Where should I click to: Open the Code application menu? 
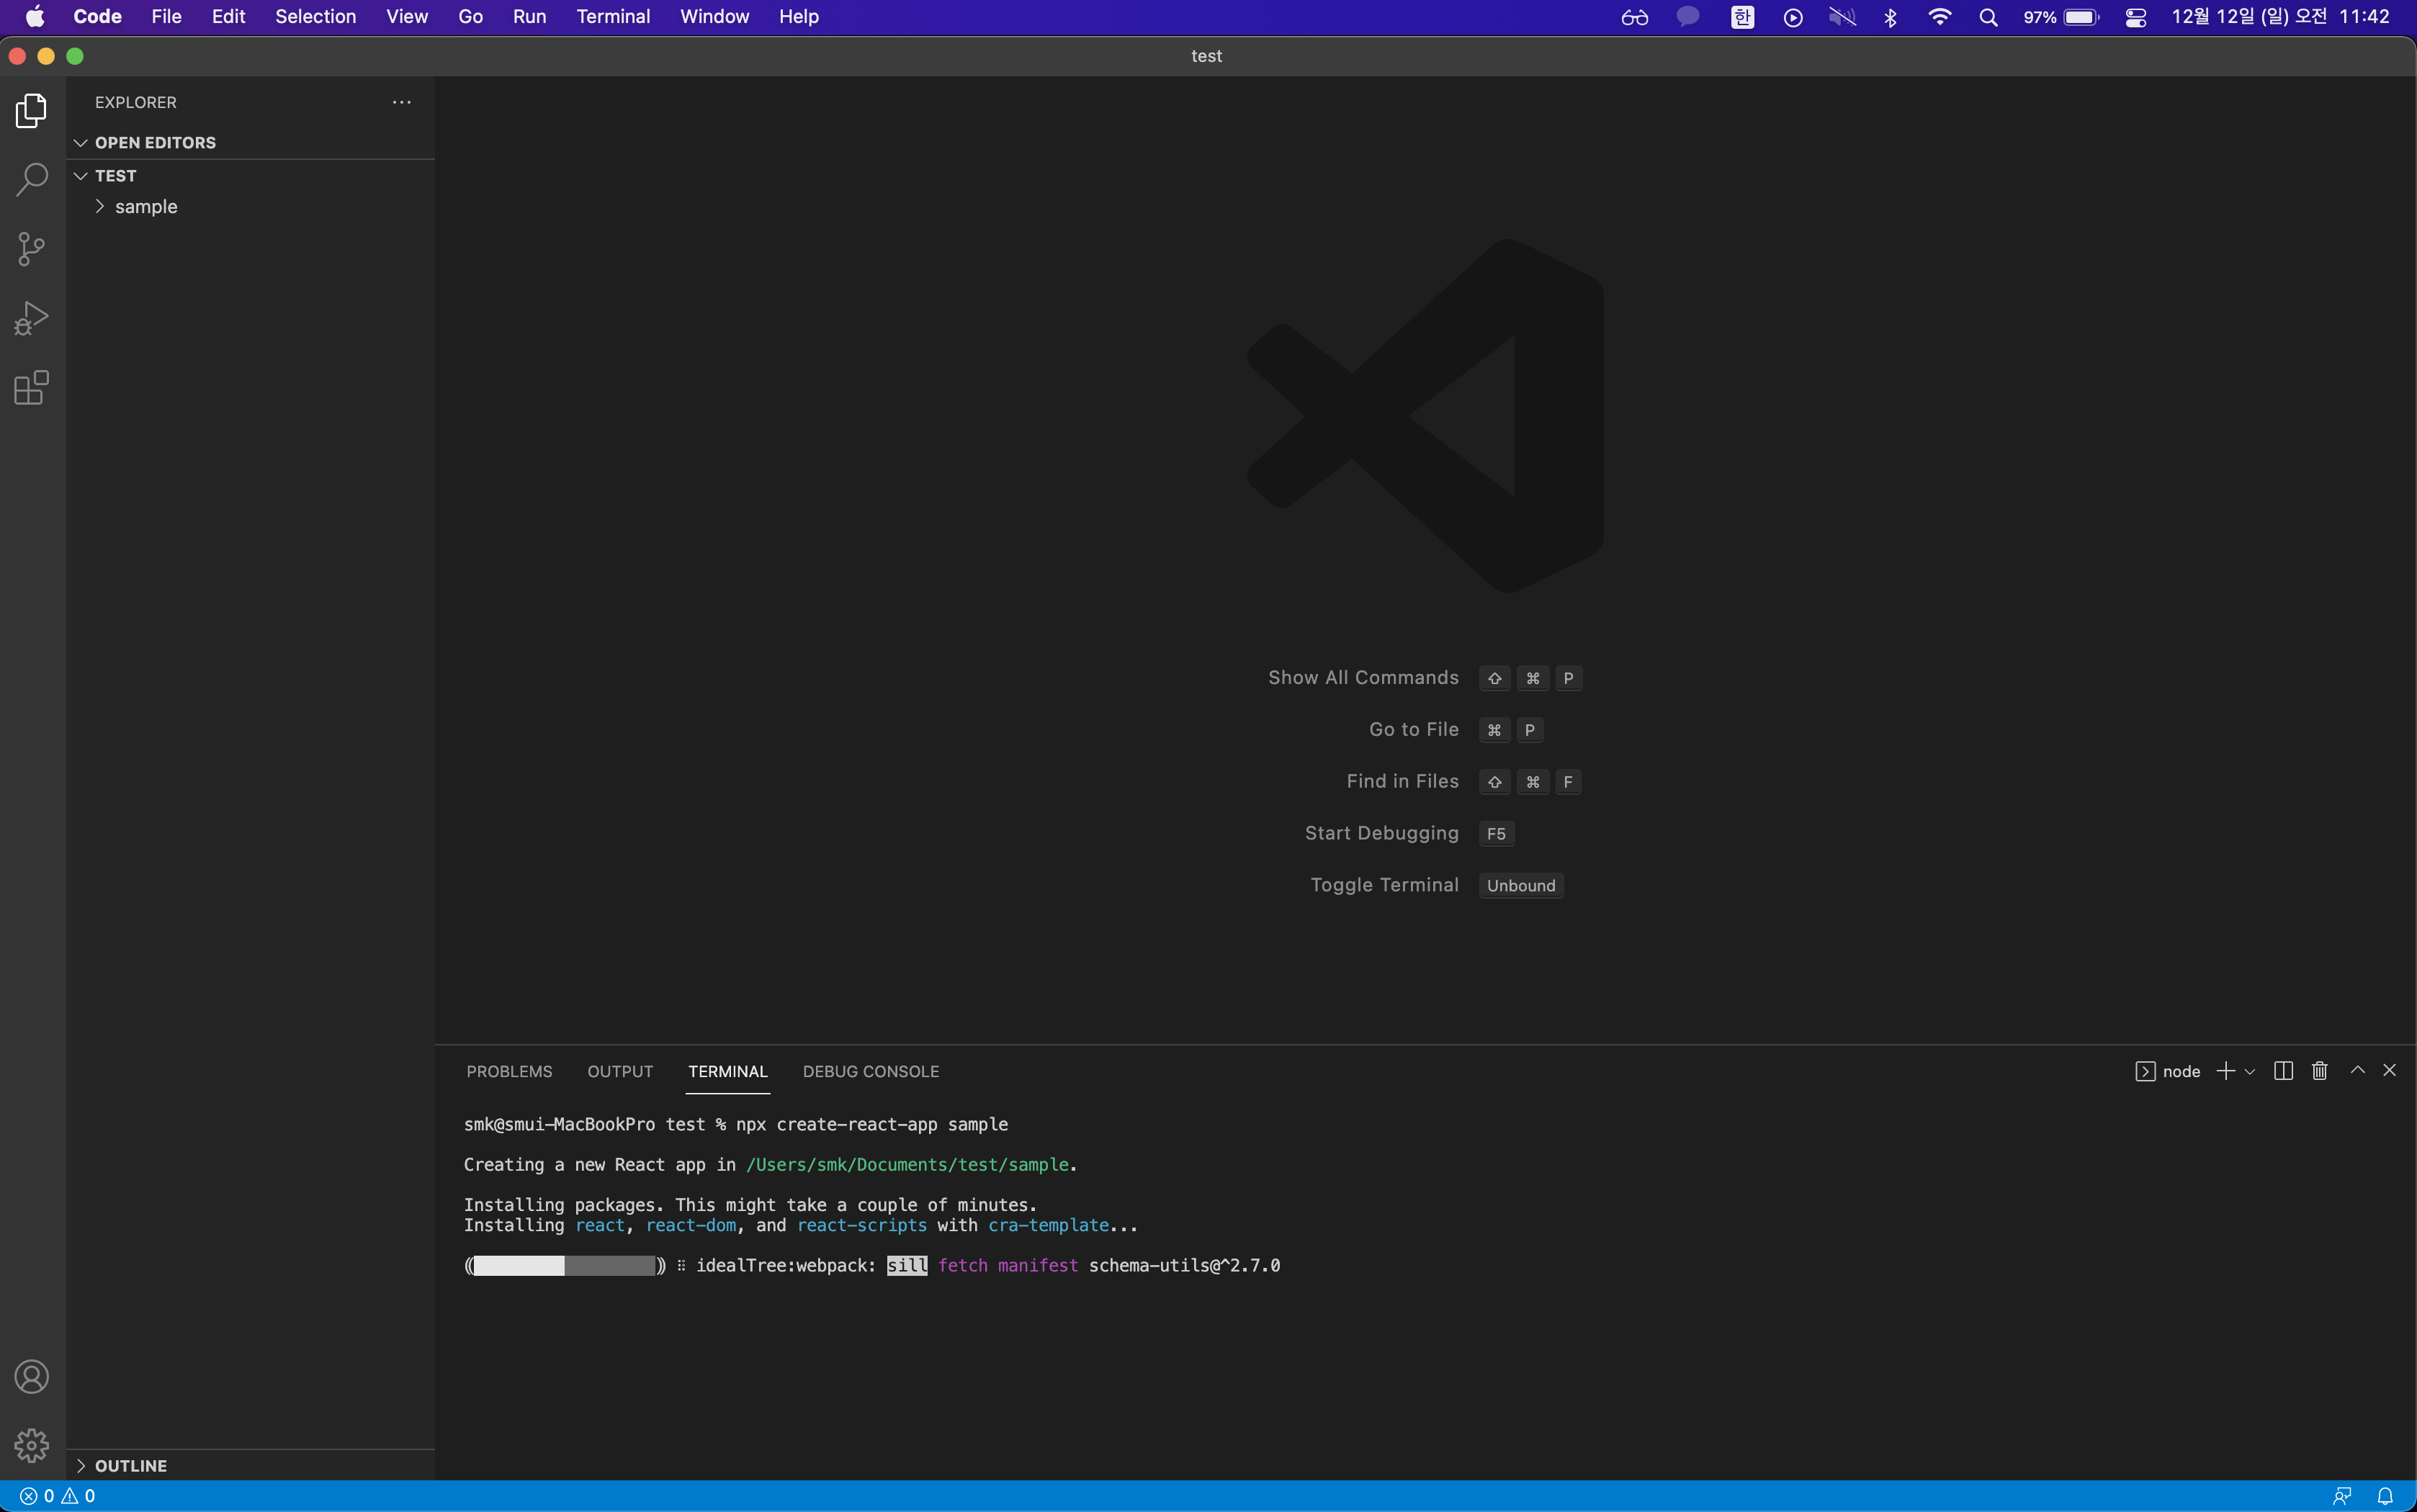pyautogui.click(x=97, y=17)
